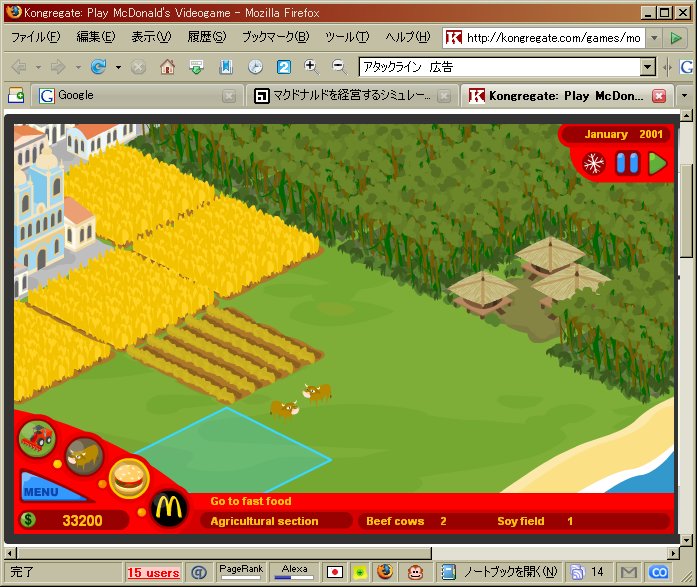
Task: Close the Google tab
Action: coord(229,96)
